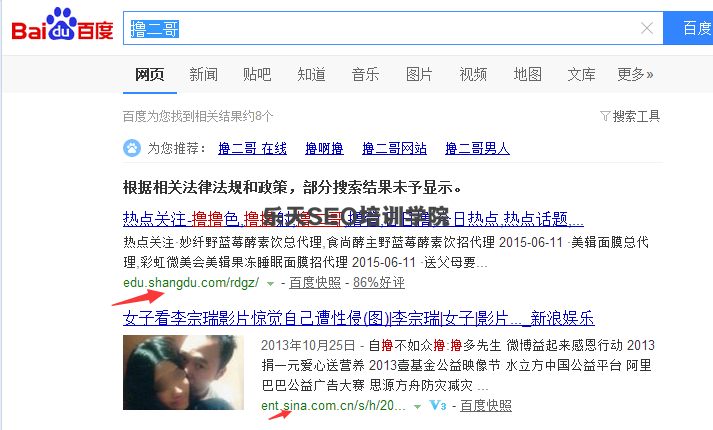Open the 地图 tab
713x430 pixels.
[x=527, y=74]
